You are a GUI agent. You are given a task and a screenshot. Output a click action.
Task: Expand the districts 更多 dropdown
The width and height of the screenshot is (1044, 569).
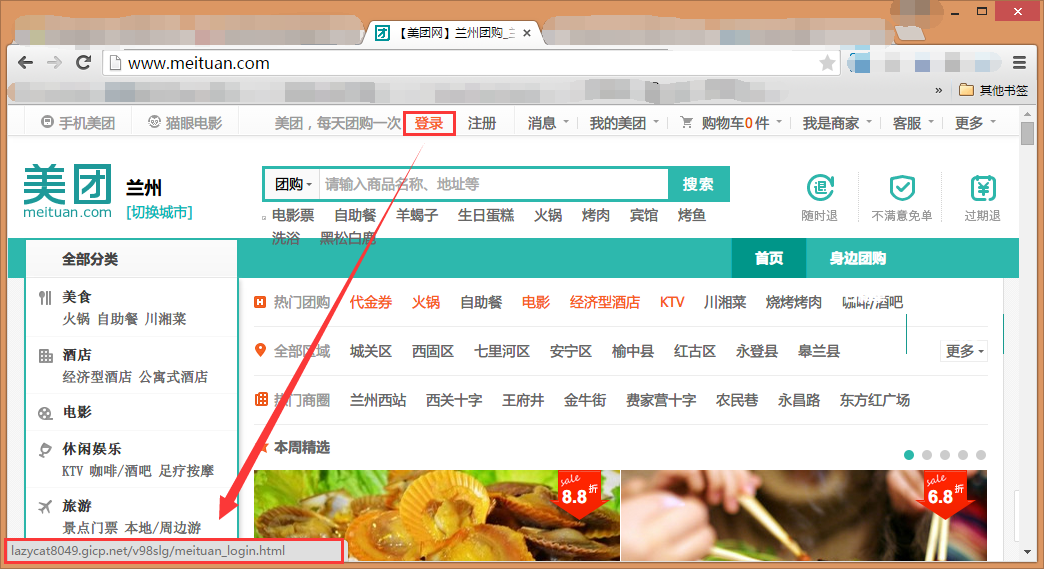coord(964,351)
